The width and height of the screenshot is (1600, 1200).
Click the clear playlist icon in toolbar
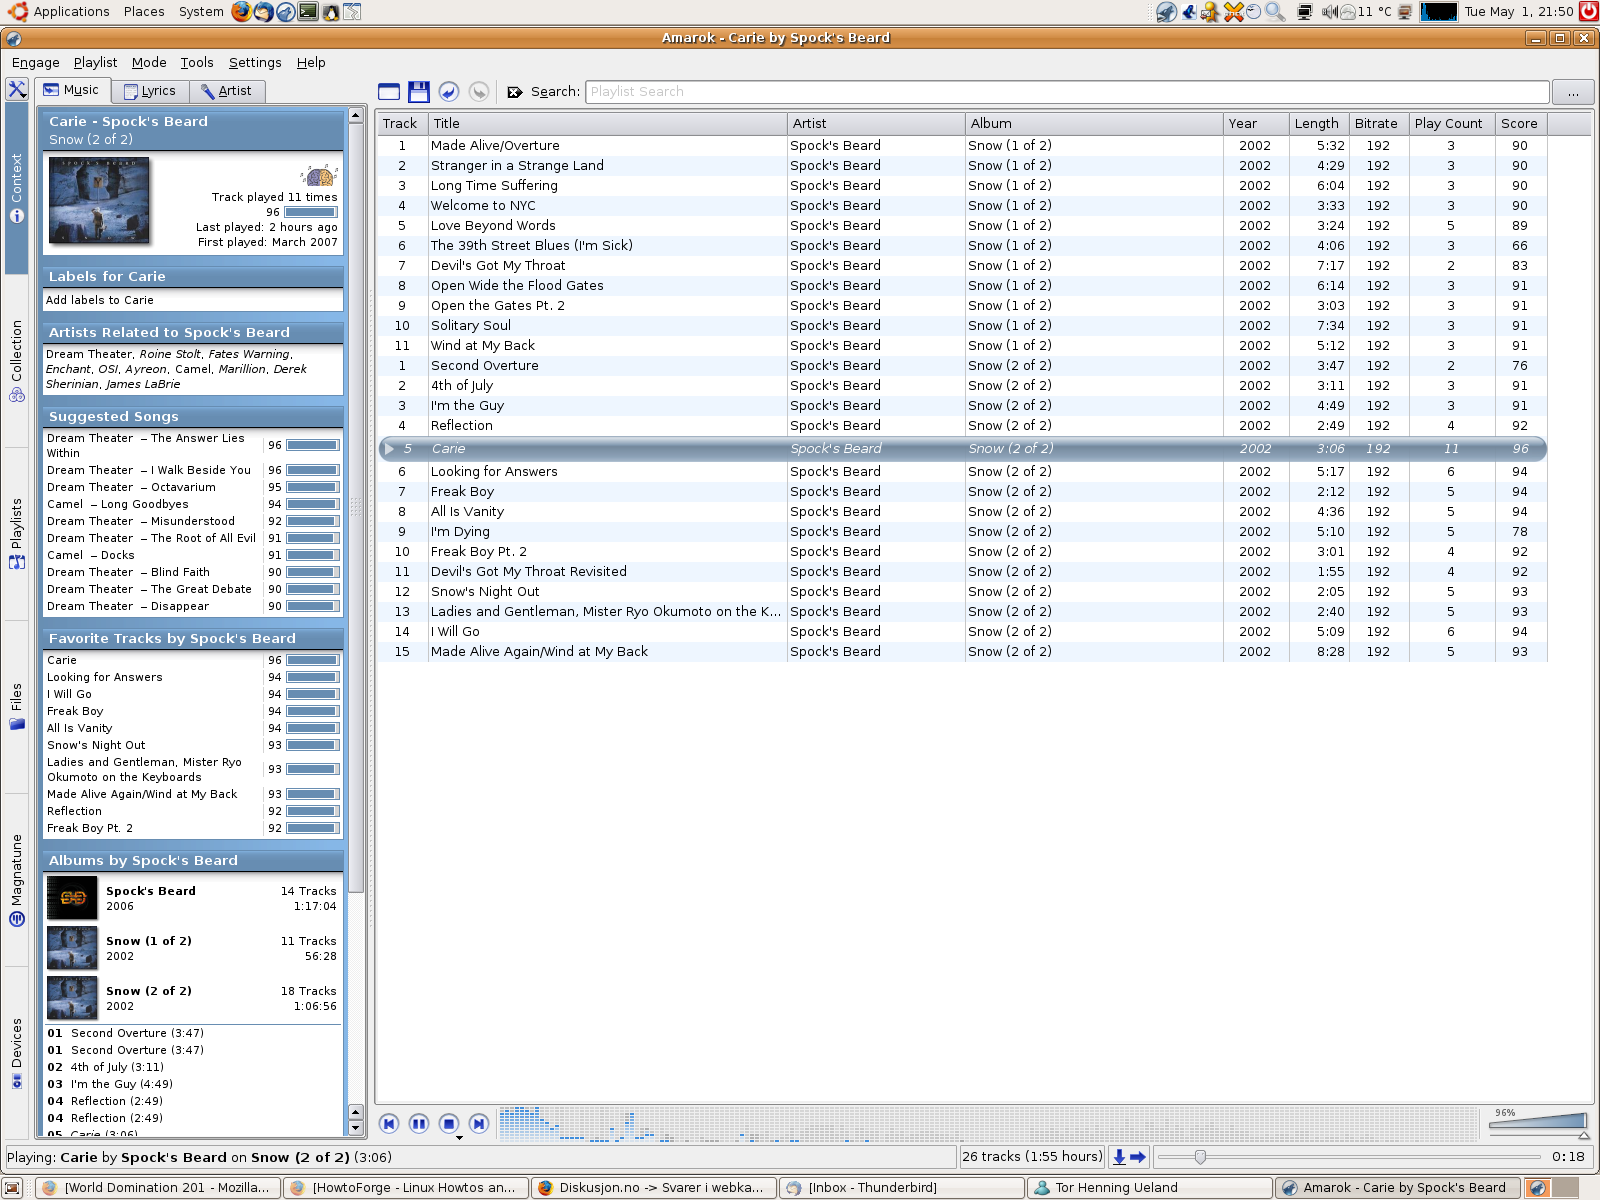[x=389, y=92]
